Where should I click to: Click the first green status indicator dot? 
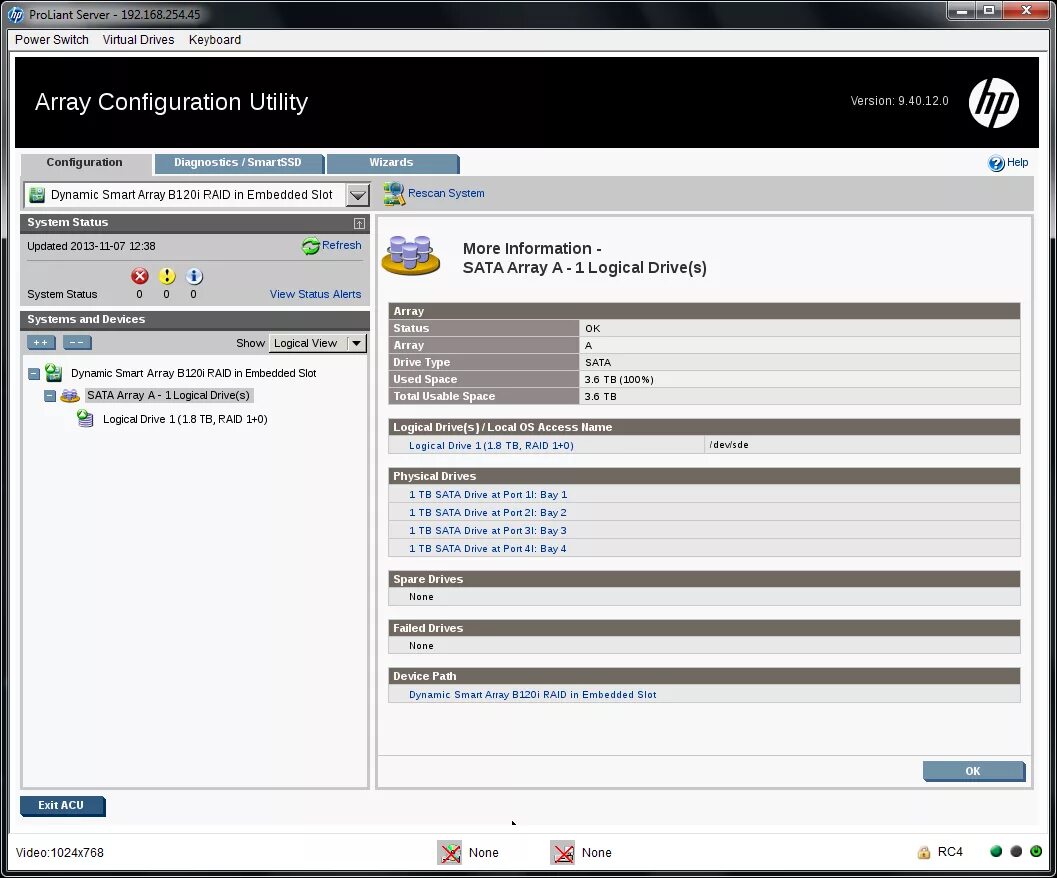pos(996,851)
